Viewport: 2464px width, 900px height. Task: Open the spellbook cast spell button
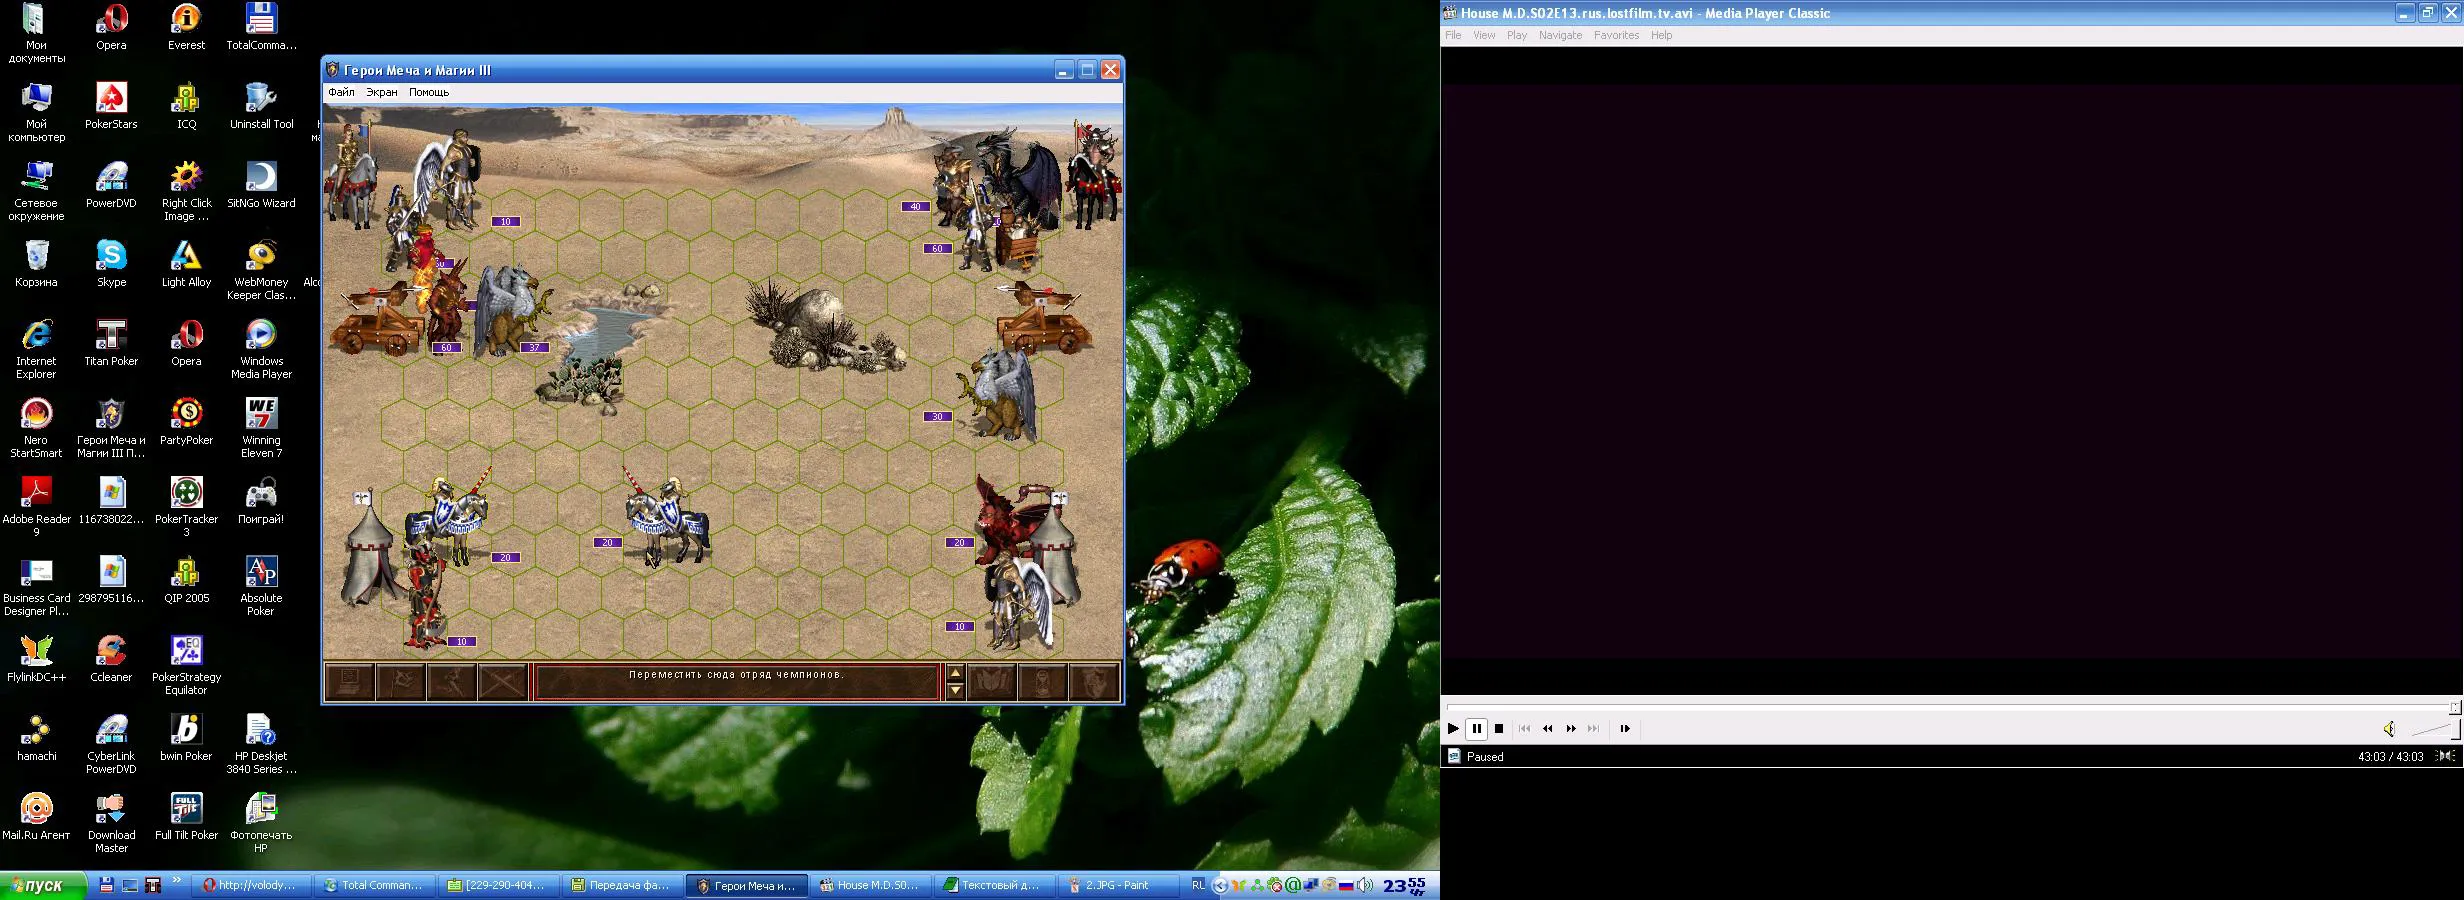[x=992, y=682]
